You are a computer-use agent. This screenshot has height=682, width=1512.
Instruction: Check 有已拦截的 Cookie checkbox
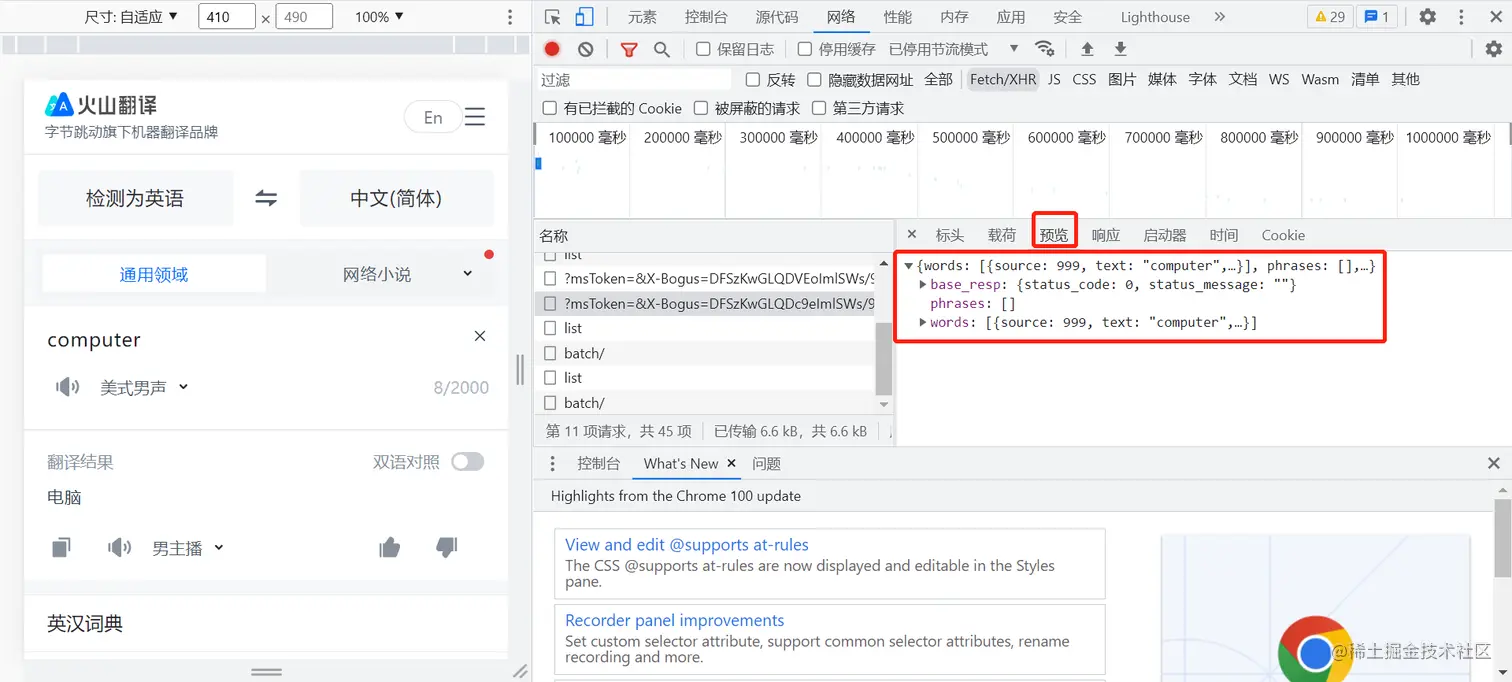click(549, 108)
